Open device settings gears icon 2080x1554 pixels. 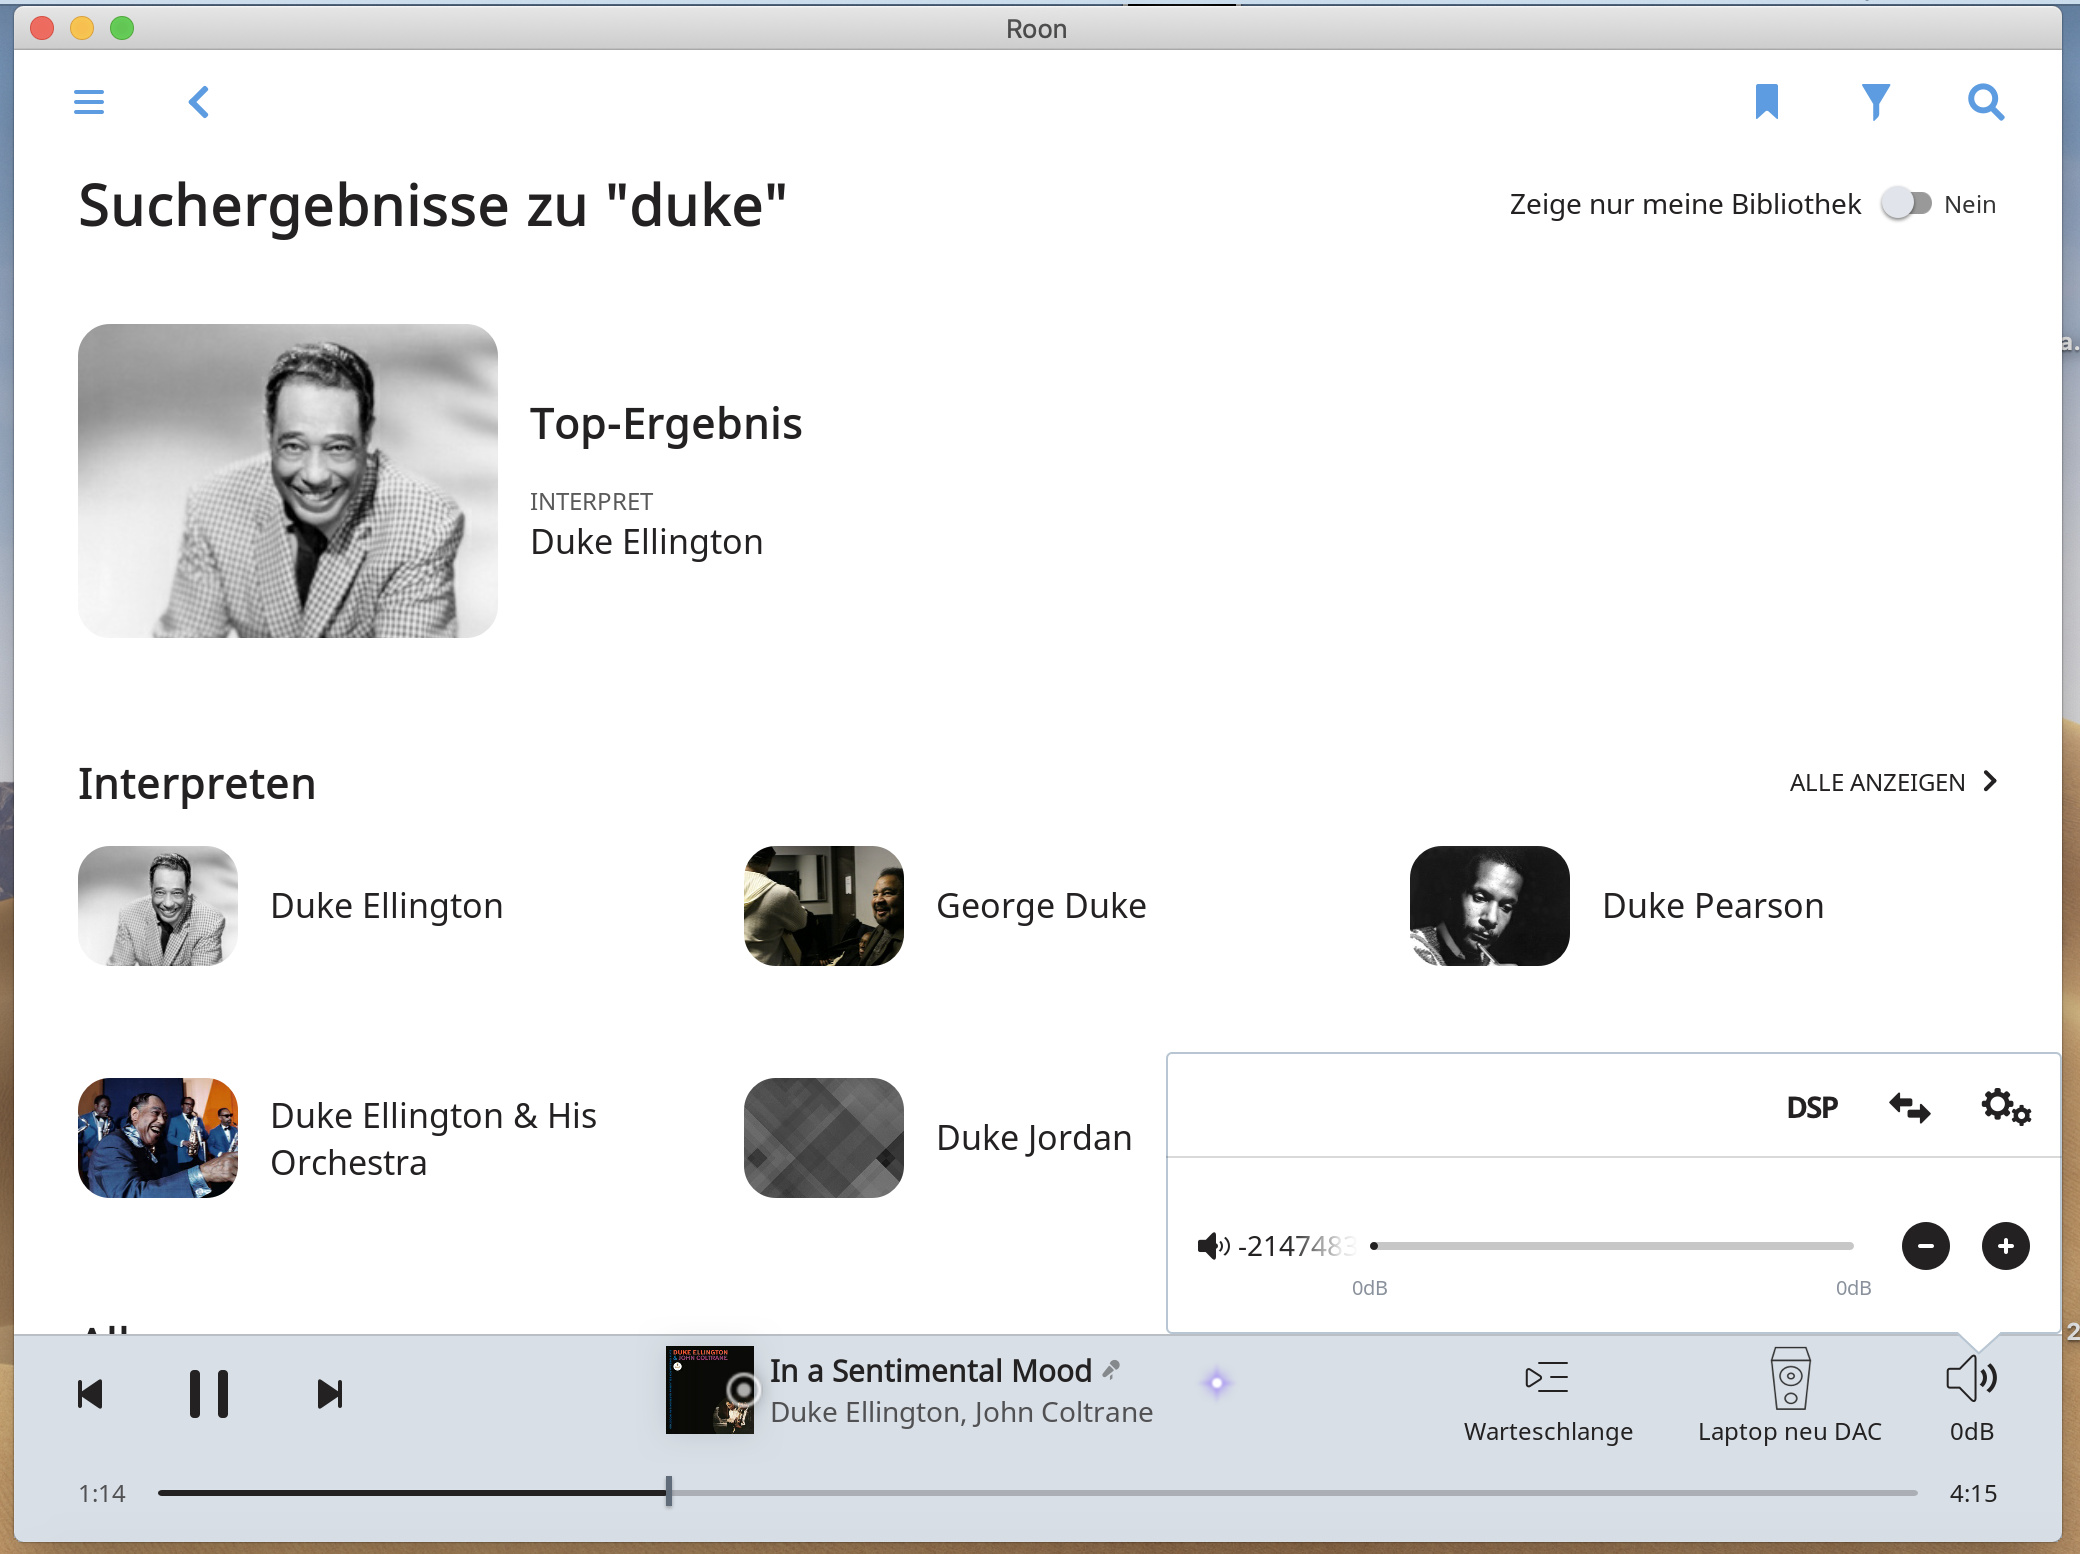[2006, 1107]
